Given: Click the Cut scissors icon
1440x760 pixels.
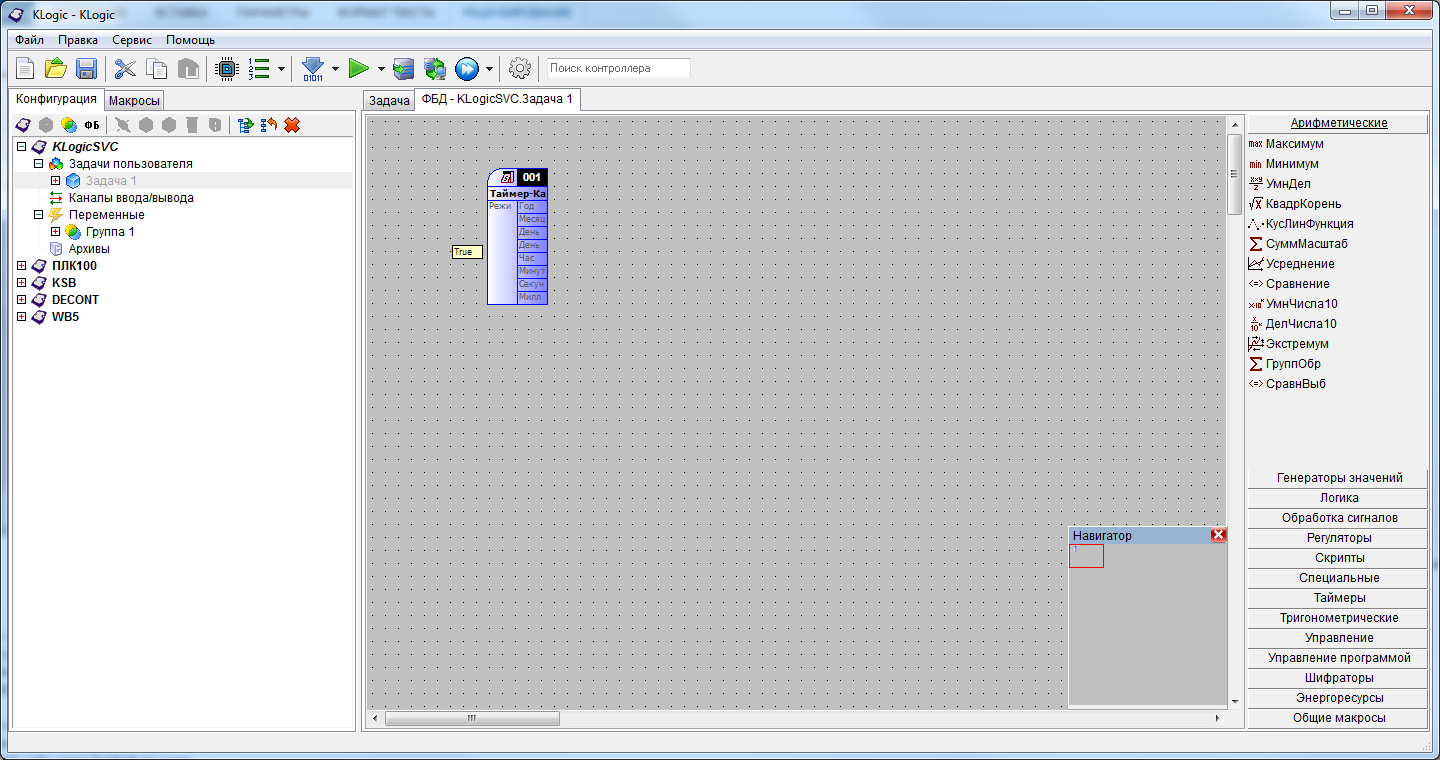Looking at the screenshot, I should [125, 69].
